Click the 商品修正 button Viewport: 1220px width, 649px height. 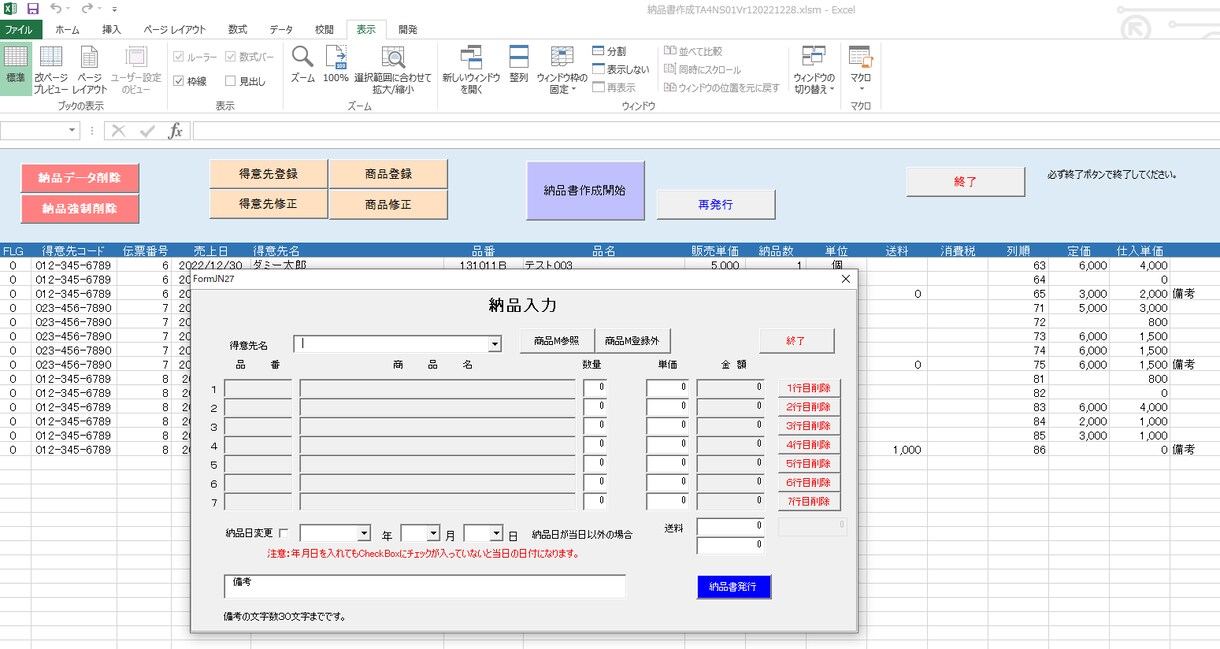pos(388,204)
